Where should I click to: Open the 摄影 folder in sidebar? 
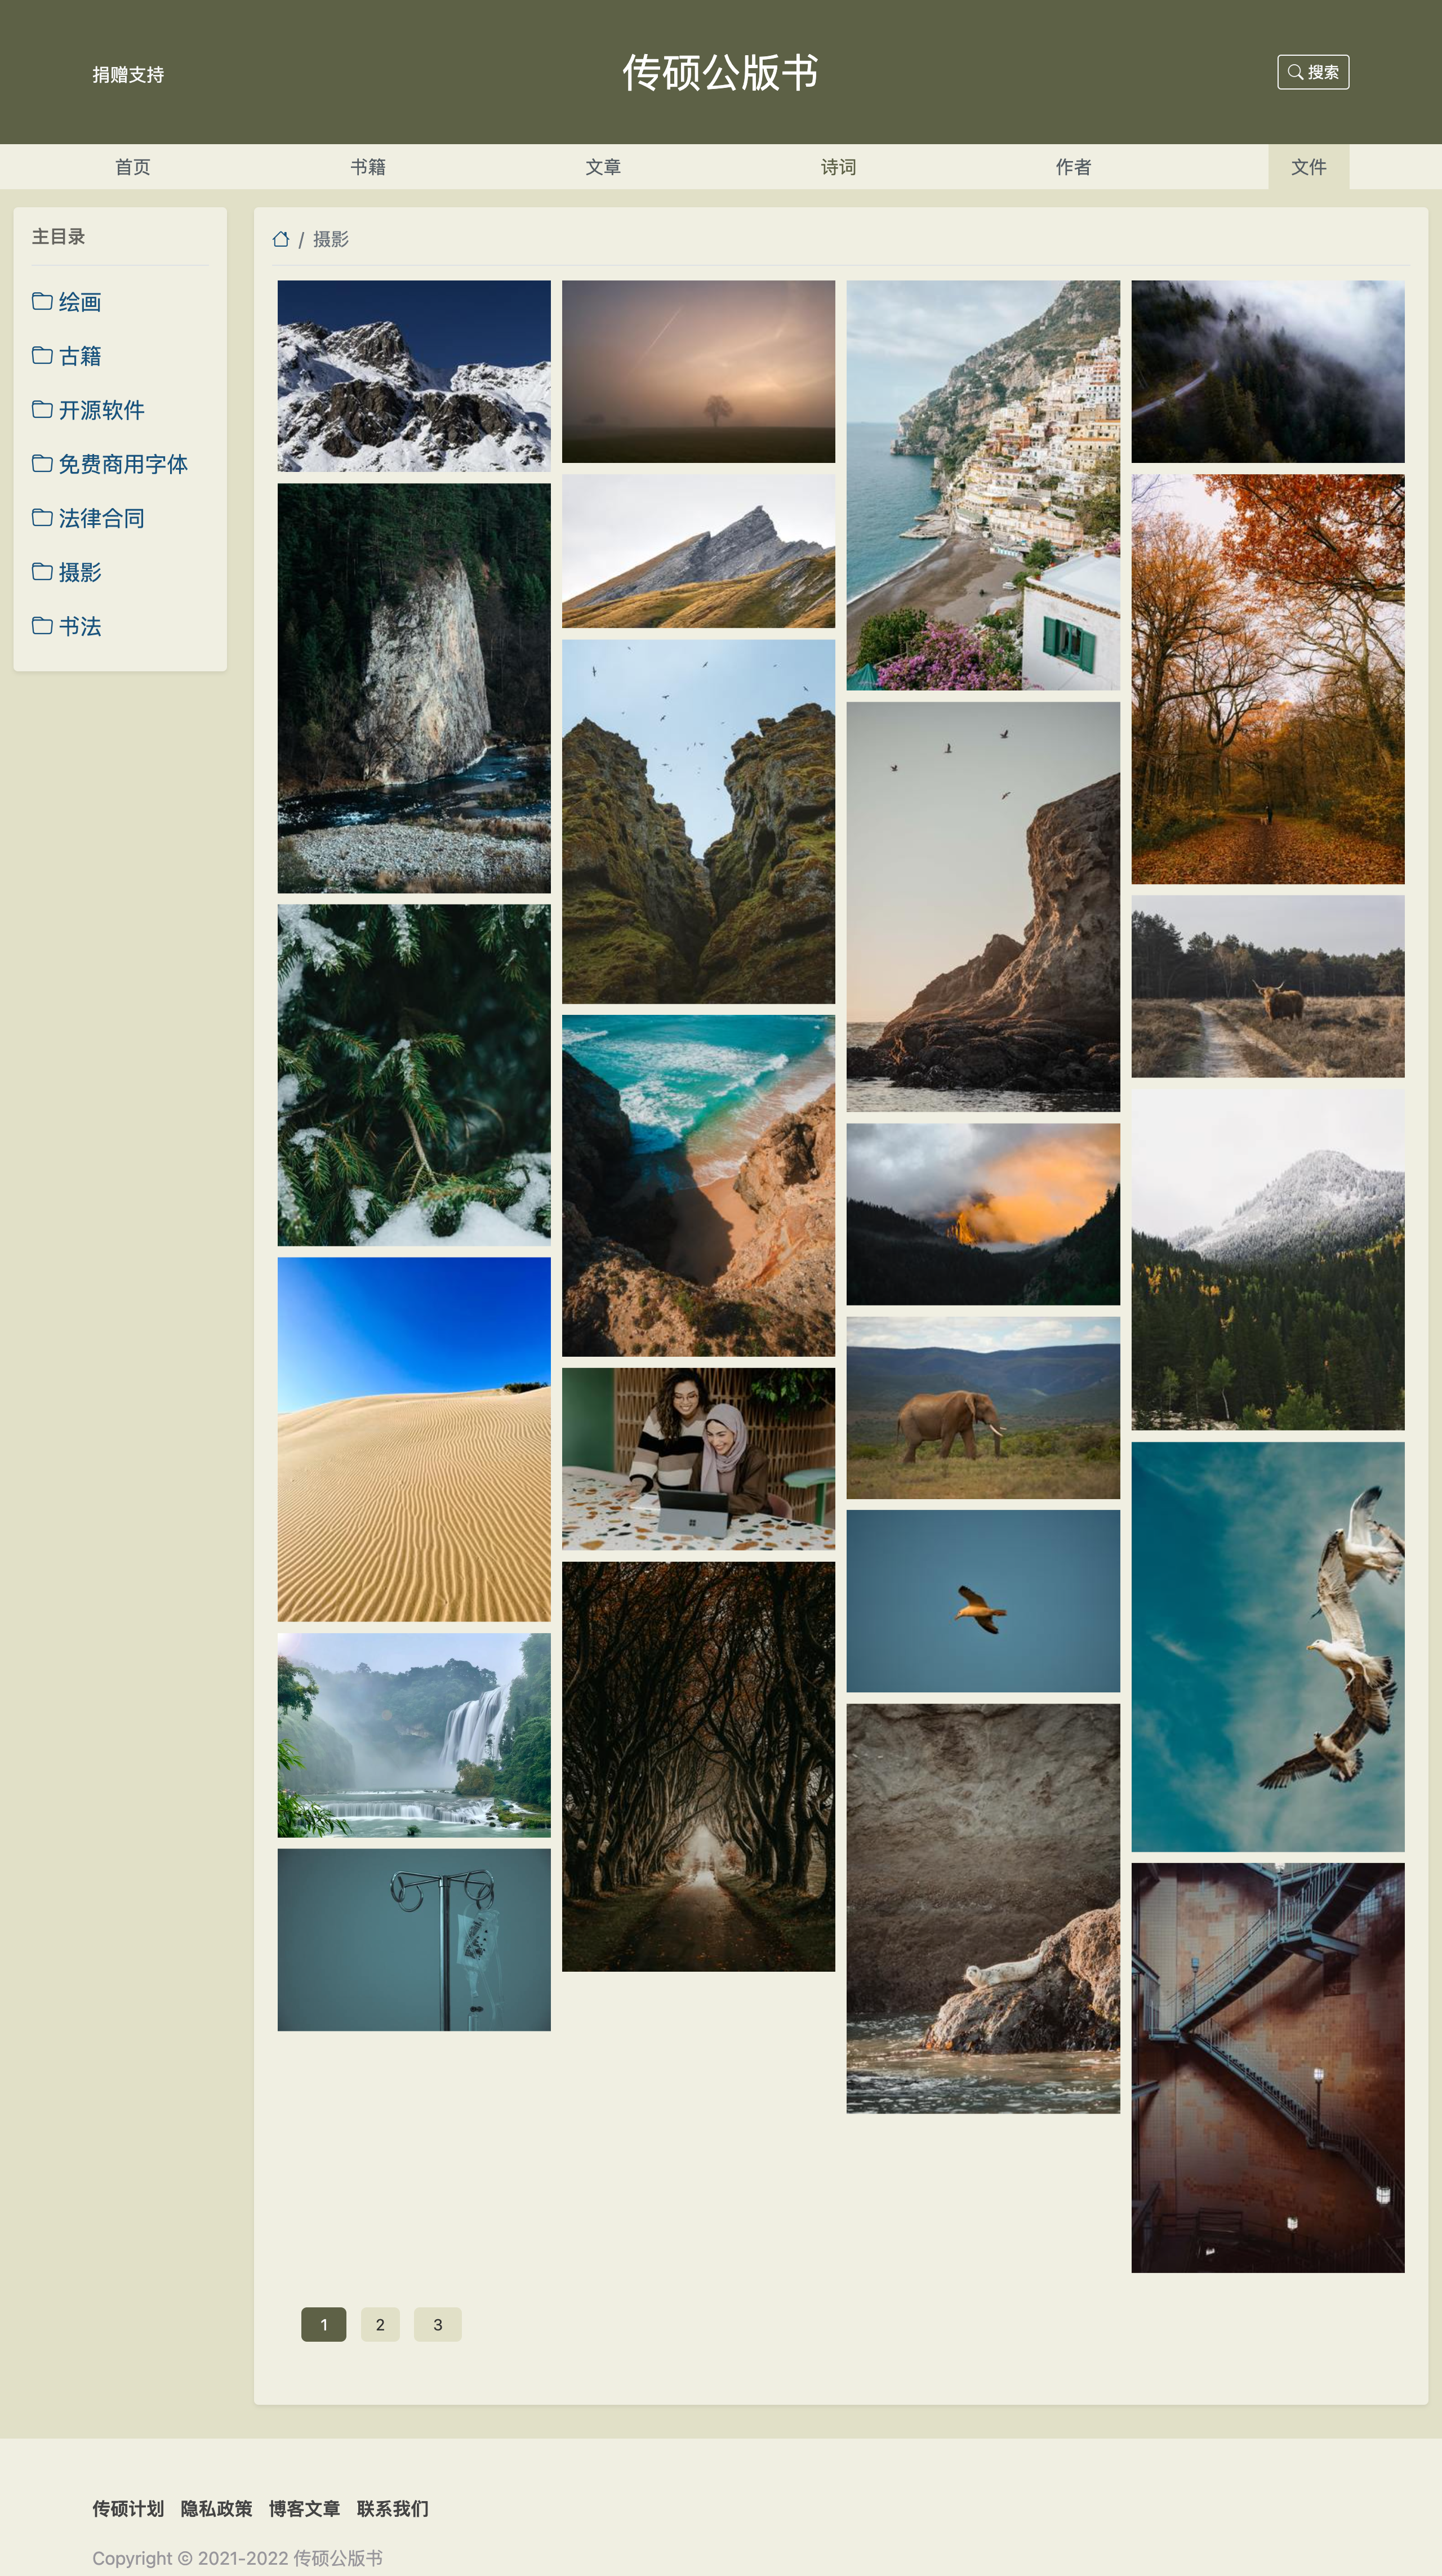(x=67, y=572)
